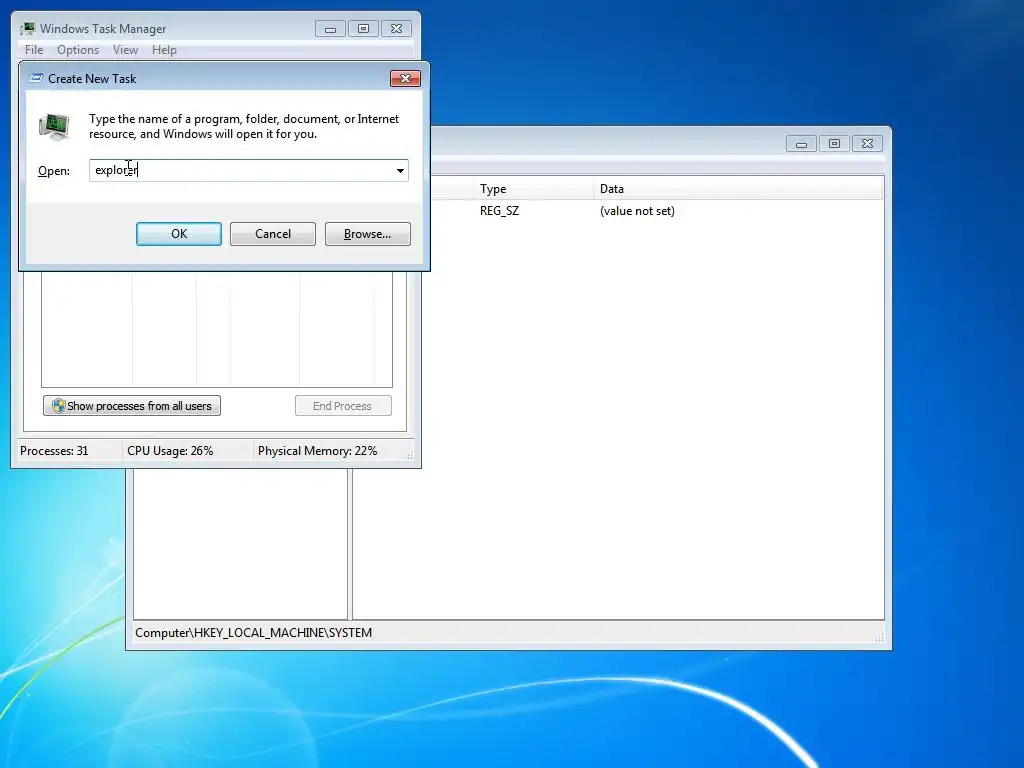Screen dimensions: 1024x768
Task: Maximize the Windows Task Manager window
Action: (x=363, y=29)
